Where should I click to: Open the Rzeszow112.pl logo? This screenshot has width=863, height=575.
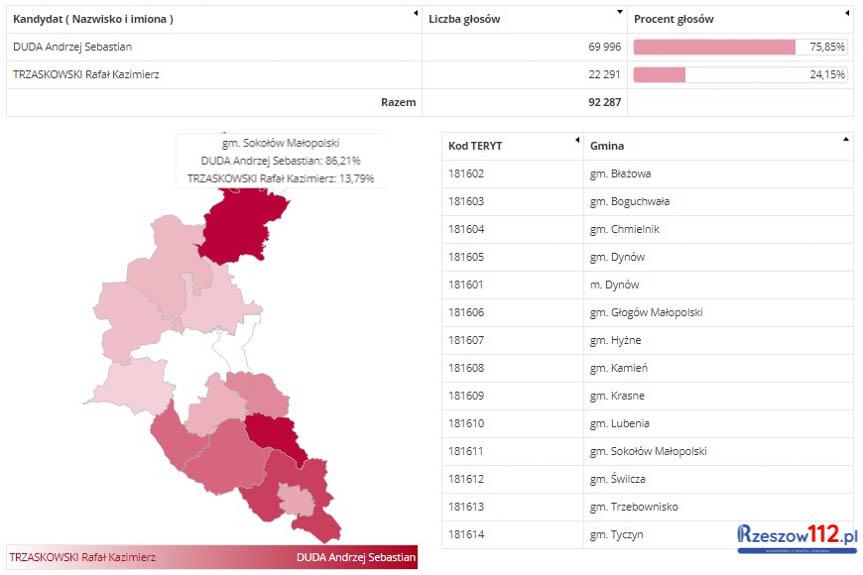point(797,538)
